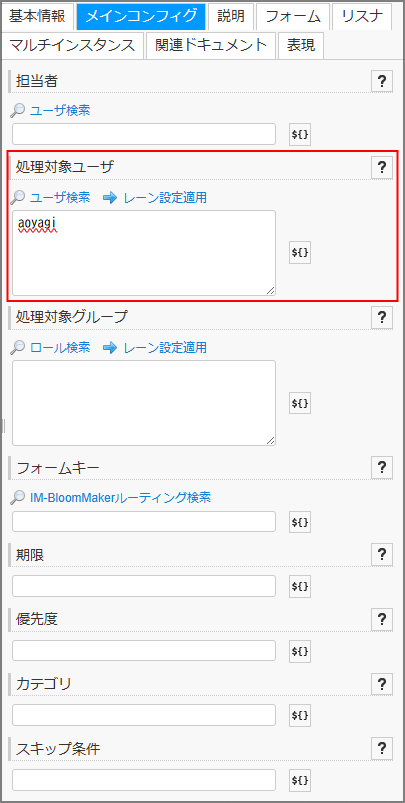
Task: Focus the 期限 input field
Action: click(x=144, y=586)
